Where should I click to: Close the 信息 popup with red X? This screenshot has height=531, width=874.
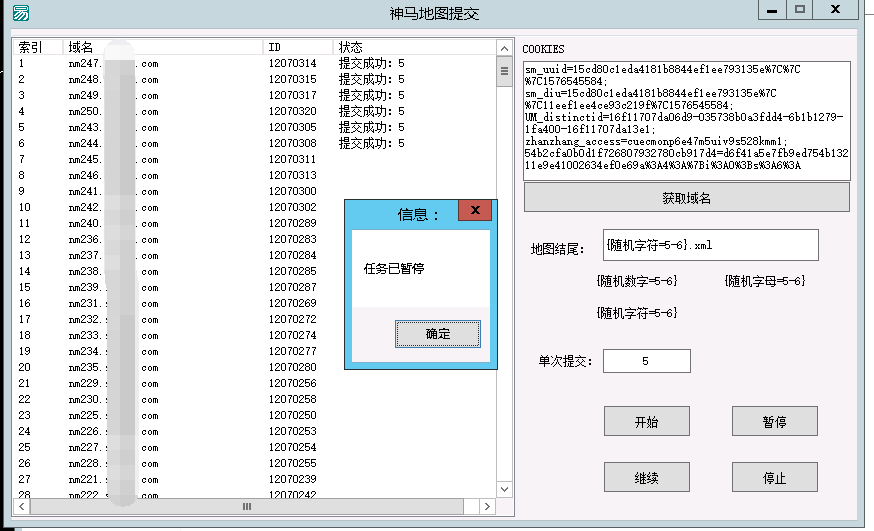pos(475,210)
